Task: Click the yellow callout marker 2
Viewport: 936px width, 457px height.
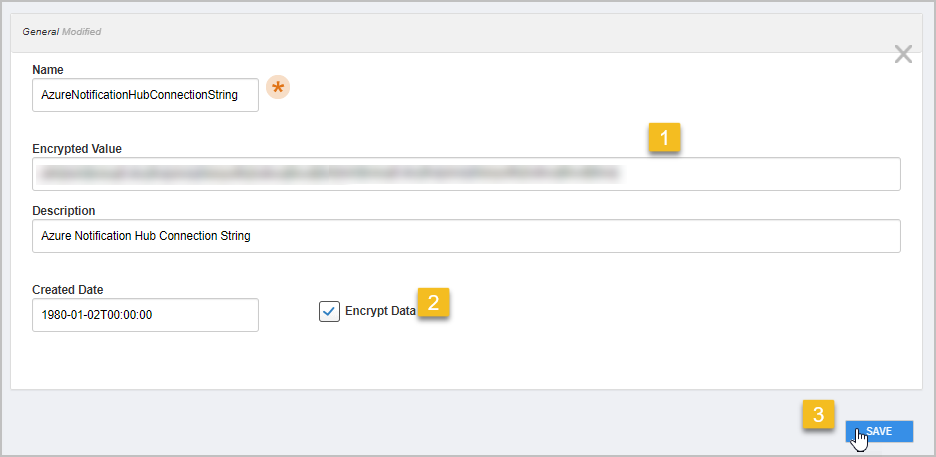Action: coord(434,303)
